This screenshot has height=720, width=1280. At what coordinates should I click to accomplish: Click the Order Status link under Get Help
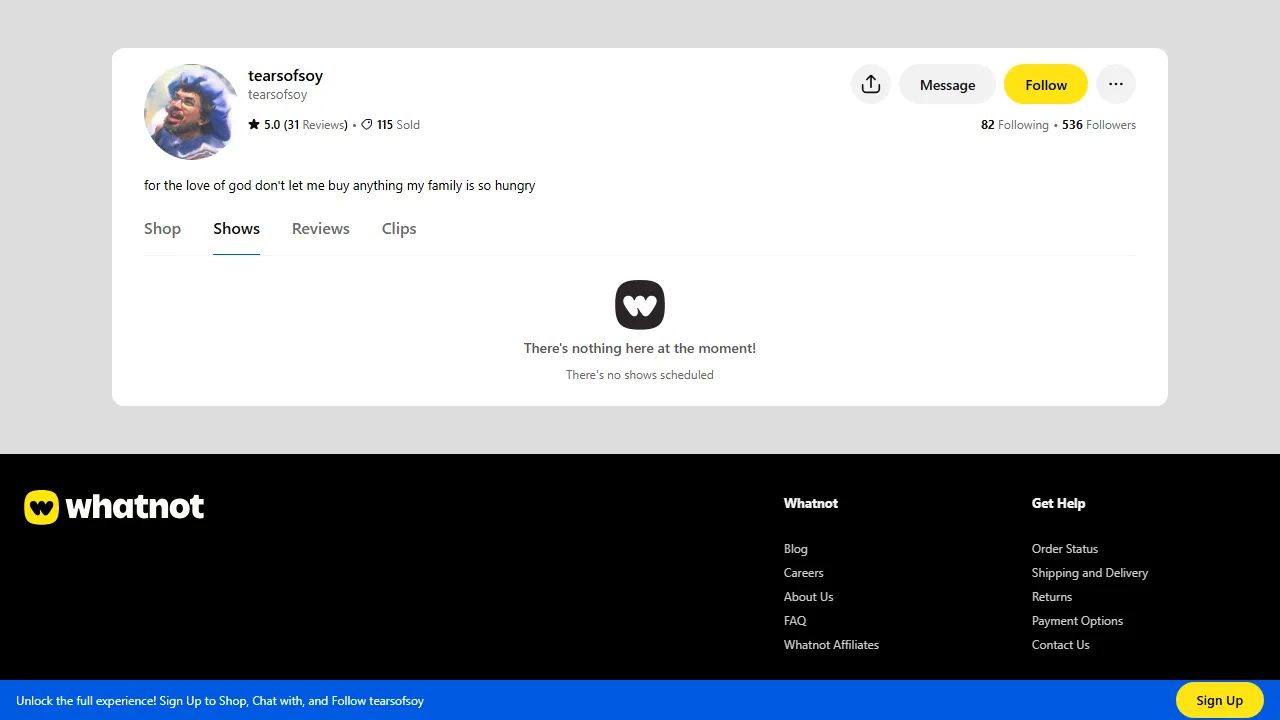tap(1064, 548)
